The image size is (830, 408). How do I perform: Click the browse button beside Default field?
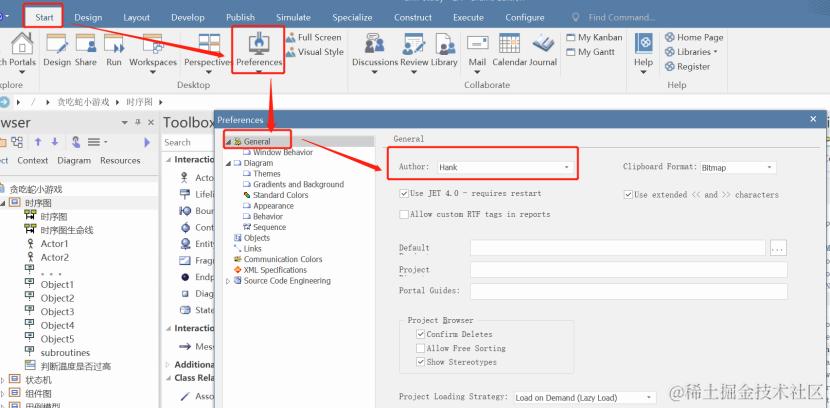tap(778, 248)
